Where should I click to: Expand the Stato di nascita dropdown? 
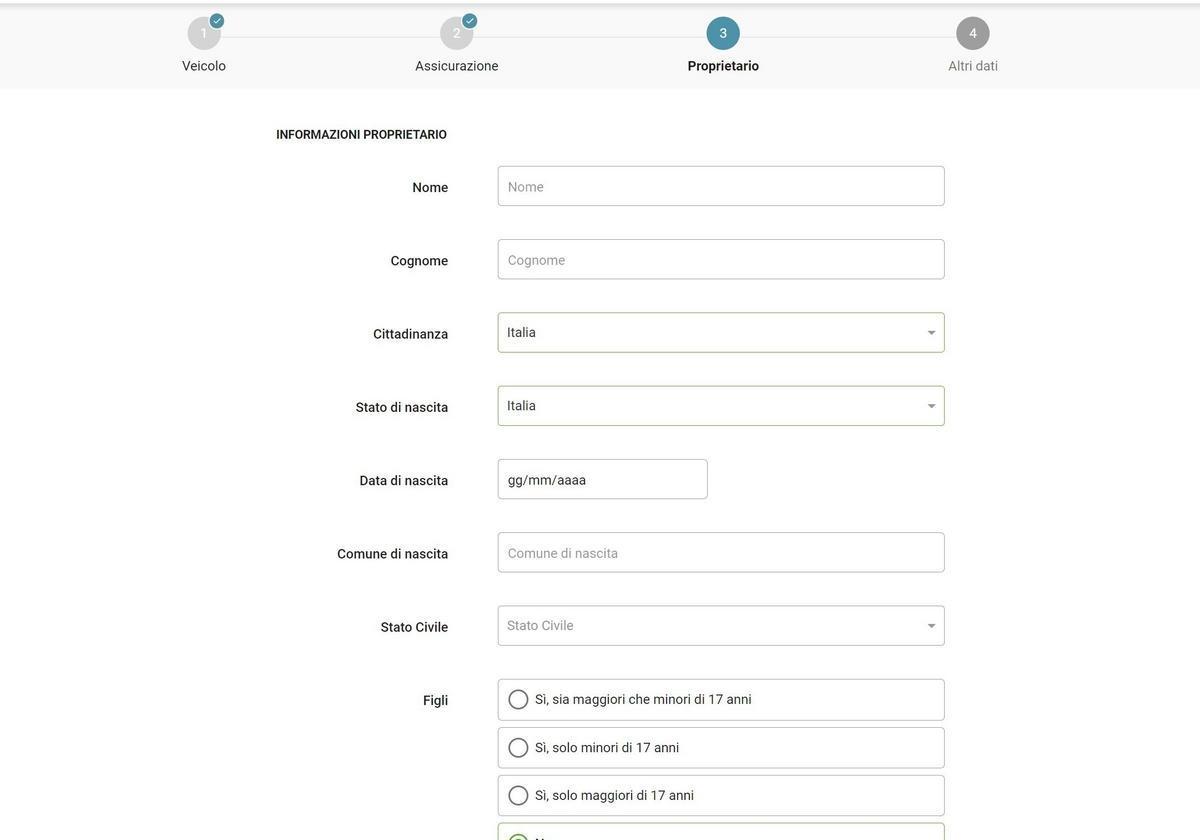coord(931,406)
